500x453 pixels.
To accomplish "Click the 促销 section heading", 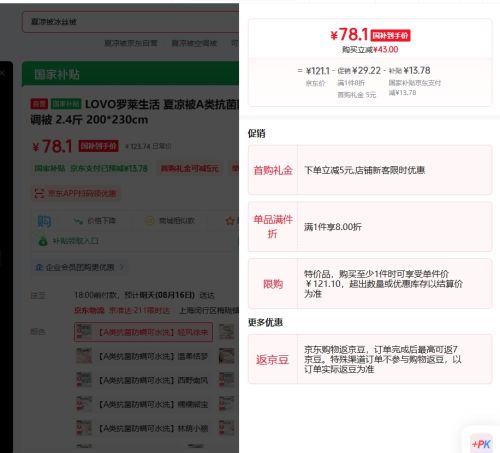I will pos(256,134).
